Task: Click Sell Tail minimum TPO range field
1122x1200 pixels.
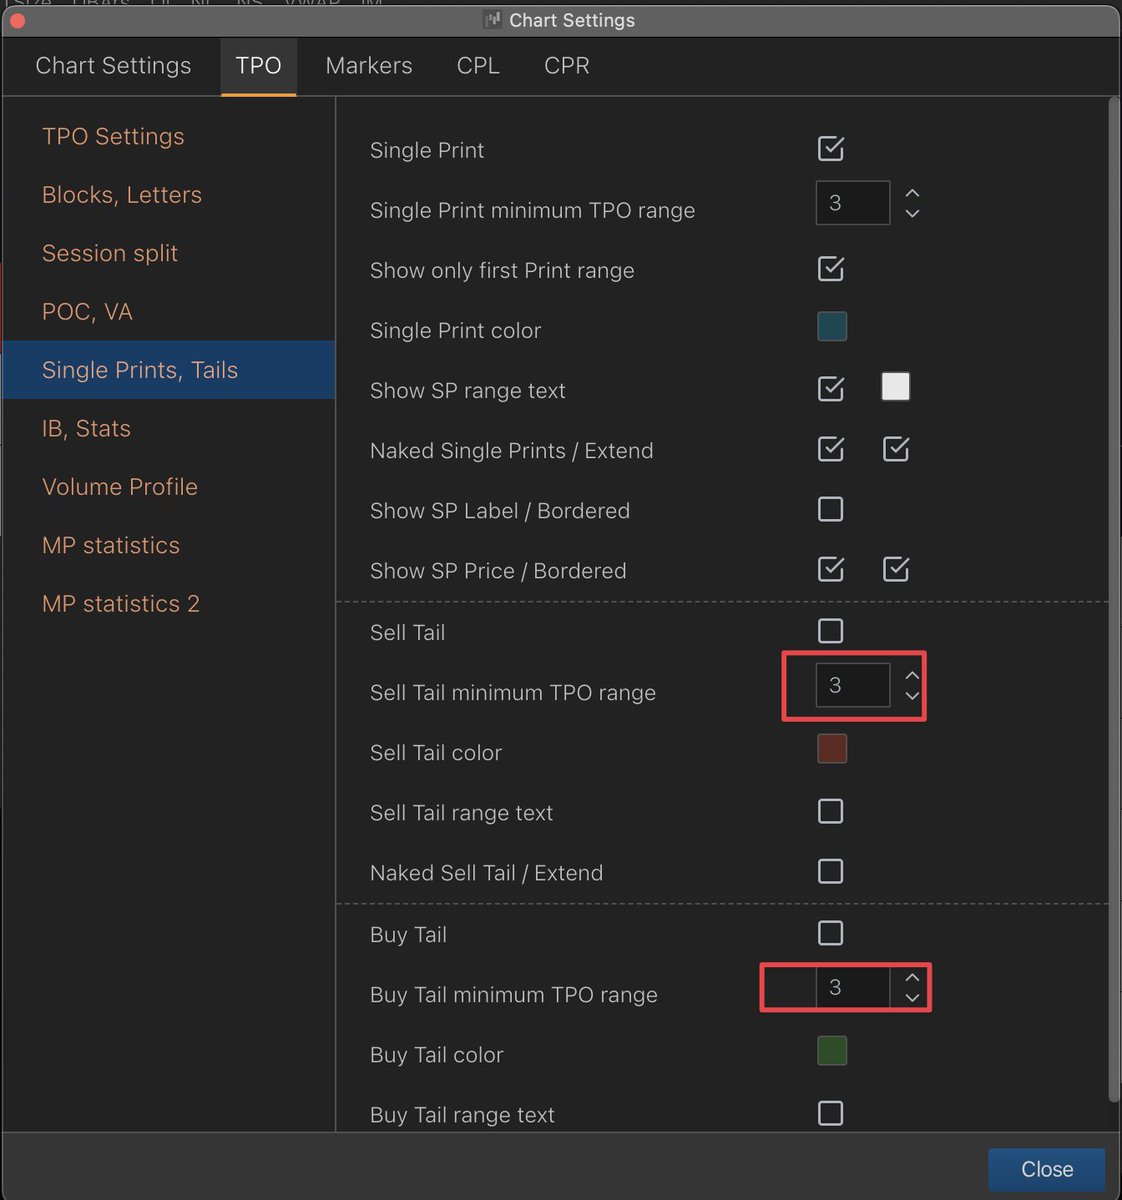Action: tap(853, 685)
